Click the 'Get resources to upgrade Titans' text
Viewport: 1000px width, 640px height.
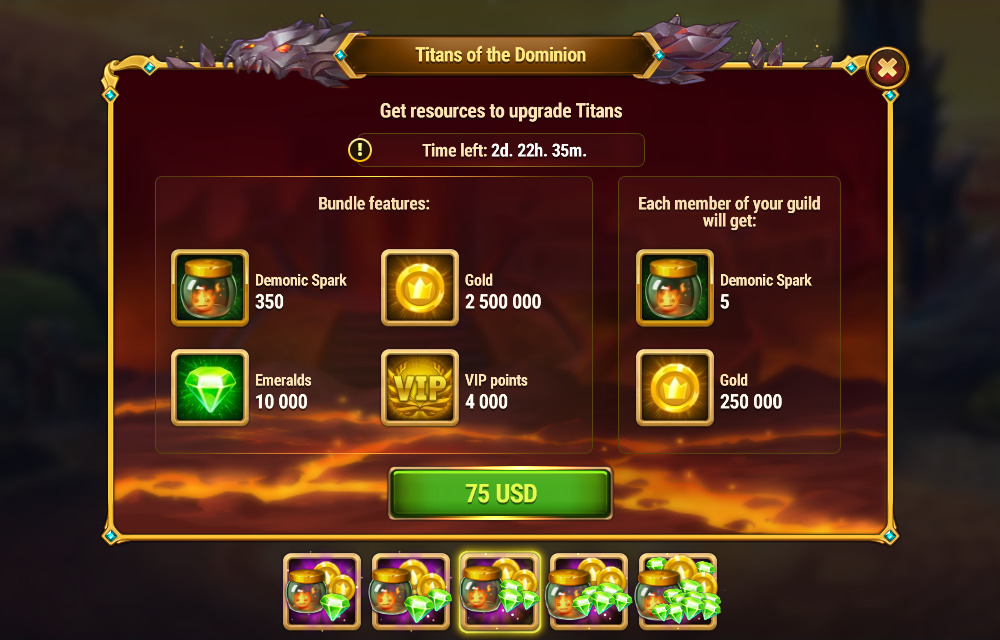tap(501, 111)
